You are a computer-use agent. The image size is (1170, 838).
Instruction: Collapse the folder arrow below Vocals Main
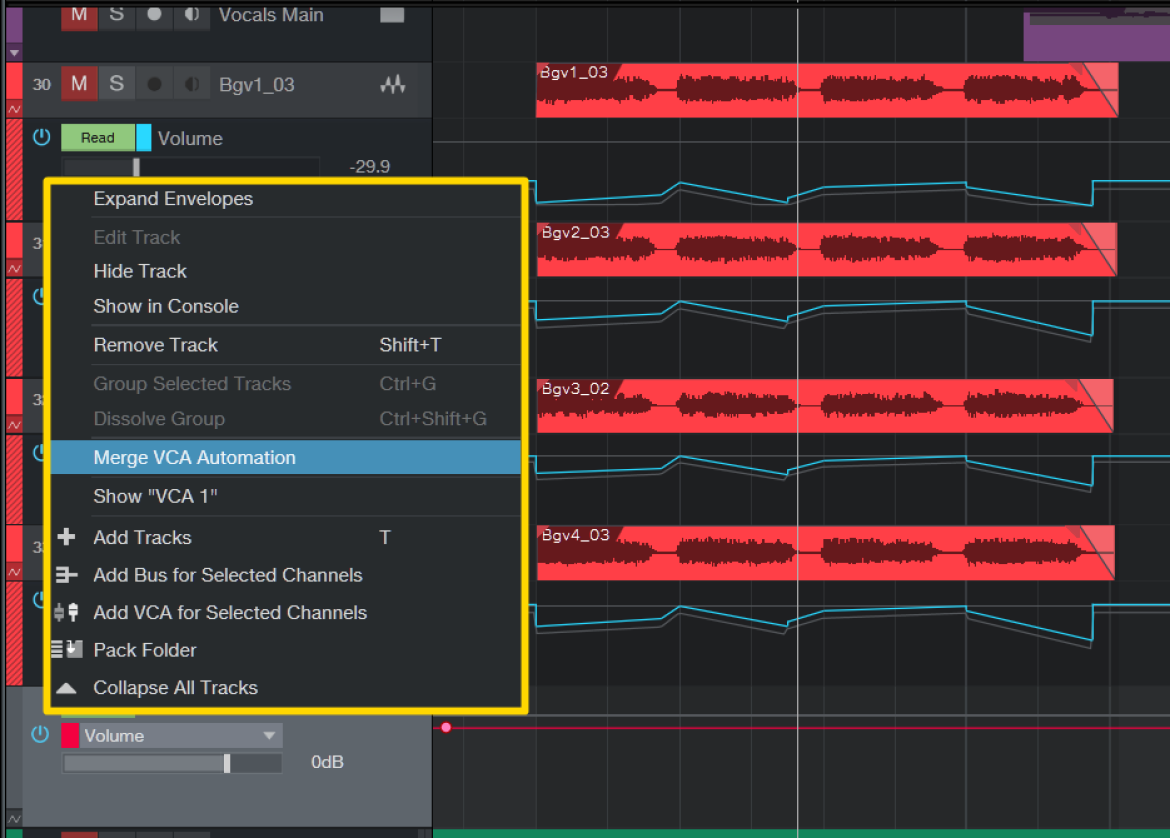click(14, 53)
